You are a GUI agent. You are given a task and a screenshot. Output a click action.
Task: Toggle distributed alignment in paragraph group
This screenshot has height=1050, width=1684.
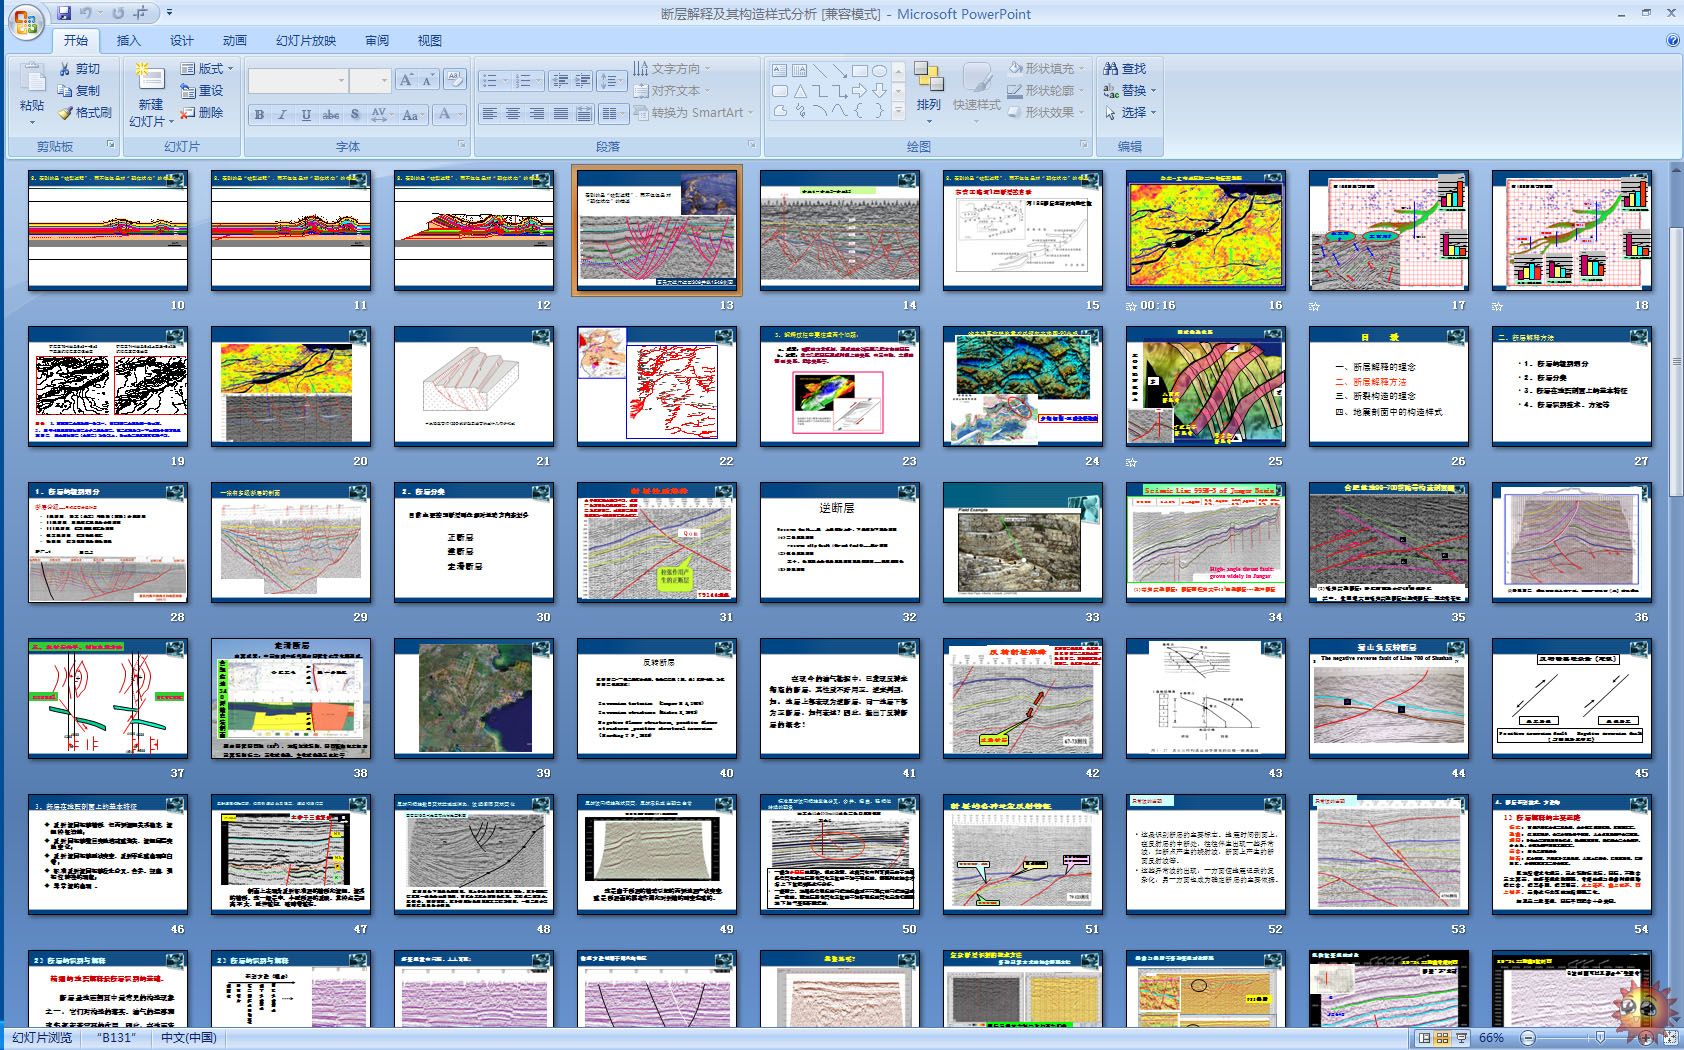click(584, 114)
